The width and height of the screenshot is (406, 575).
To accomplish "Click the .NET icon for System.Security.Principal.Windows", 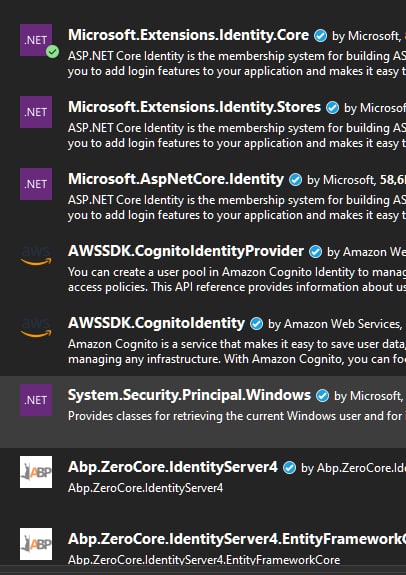I will 36,400.
